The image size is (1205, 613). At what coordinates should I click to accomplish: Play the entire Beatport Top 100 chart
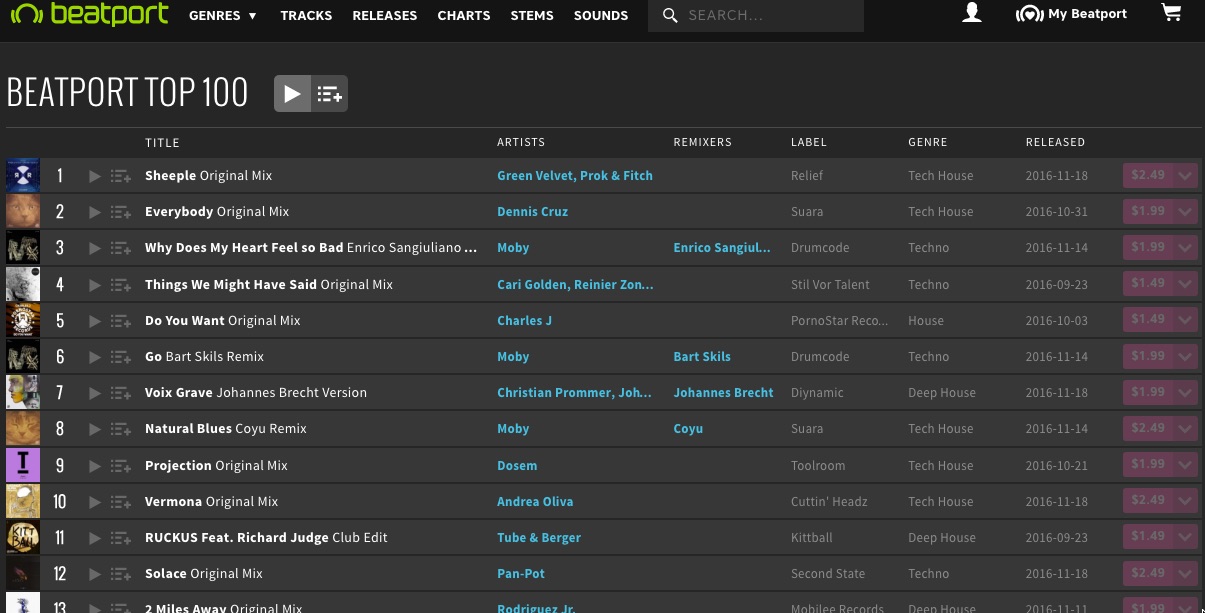[292, 94]
